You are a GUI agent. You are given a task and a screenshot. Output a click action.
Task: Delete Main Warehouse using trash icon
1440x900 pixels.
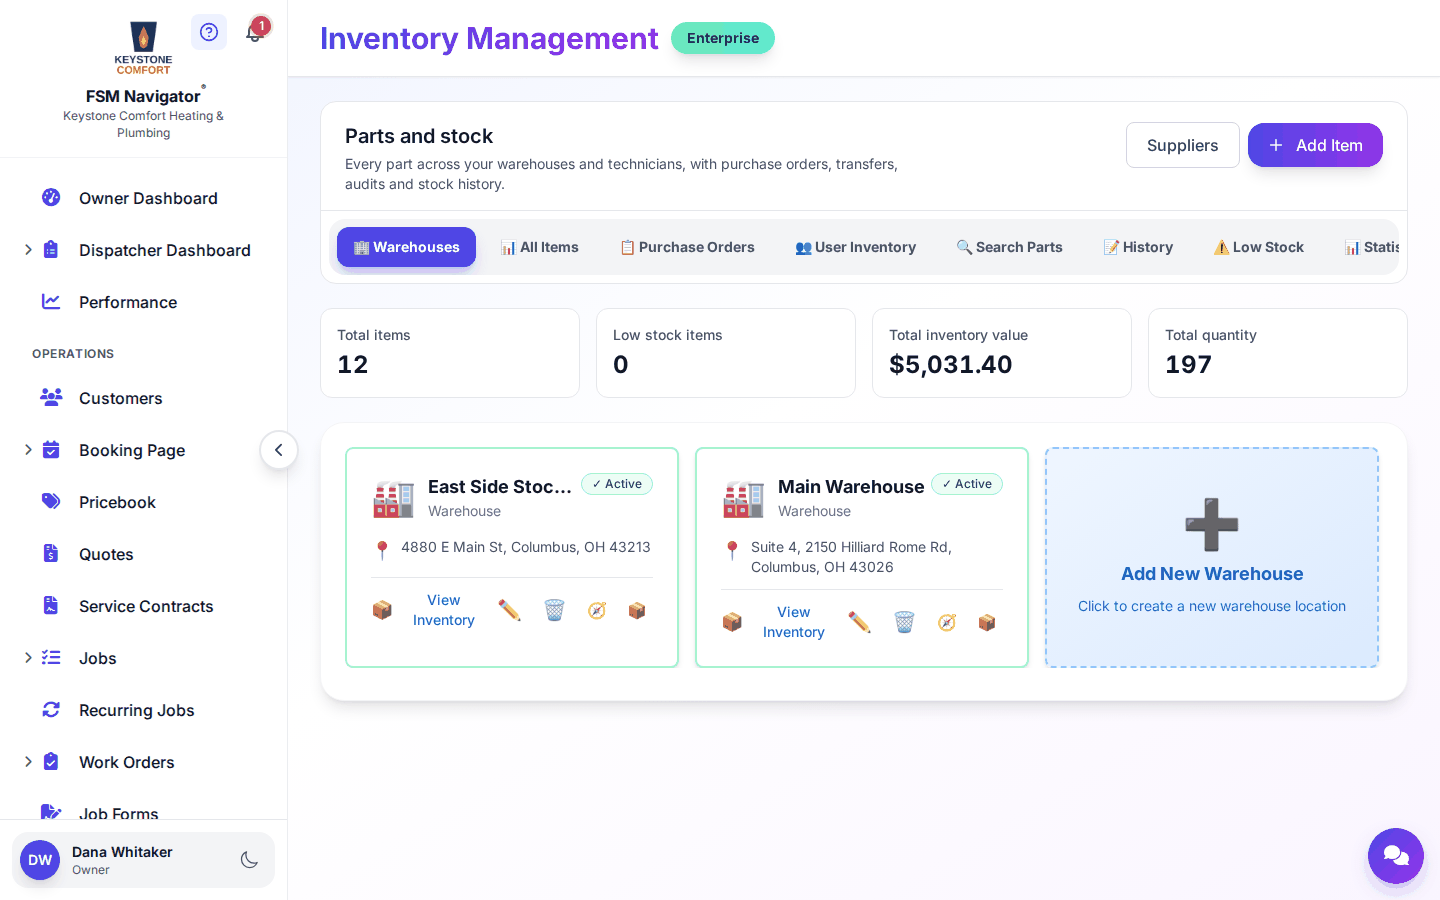pos(904,622)
